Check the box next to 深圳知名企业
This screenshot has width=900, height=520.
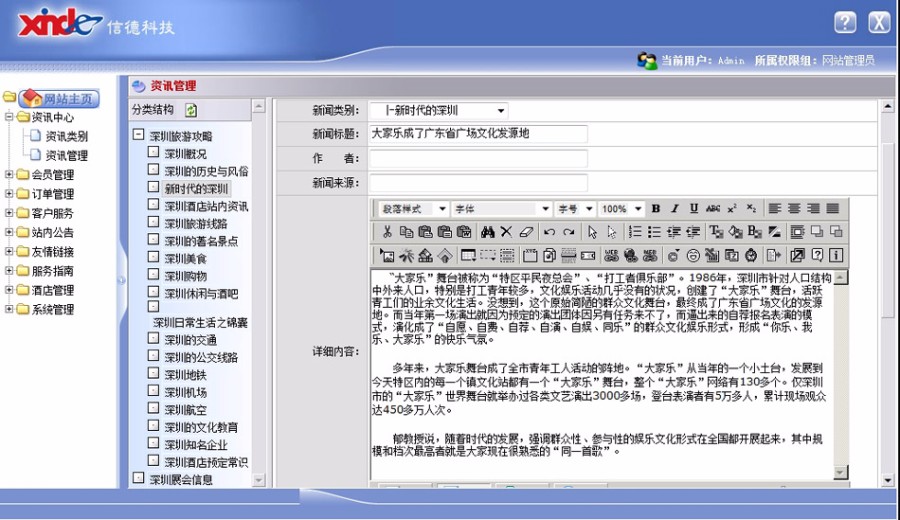pyautogui.click(x=153, y=443)
